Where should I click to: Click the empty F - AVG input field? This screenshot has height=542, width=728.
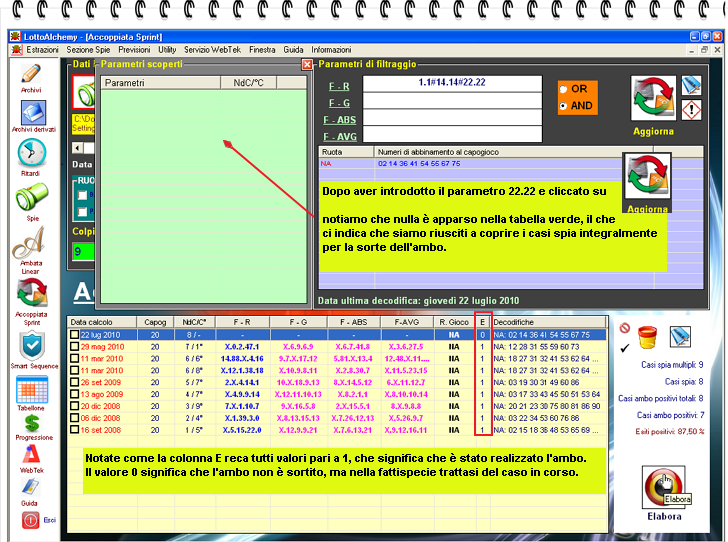[452, 134]
